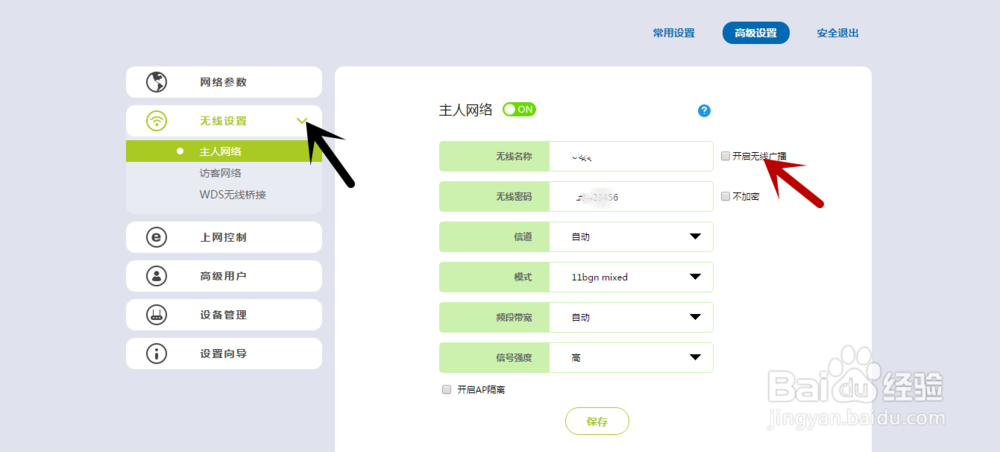The width and height of the screenshot is (1000, 452).
Task: Enable the 开启无线广播 checkbox
Action: 725,156
